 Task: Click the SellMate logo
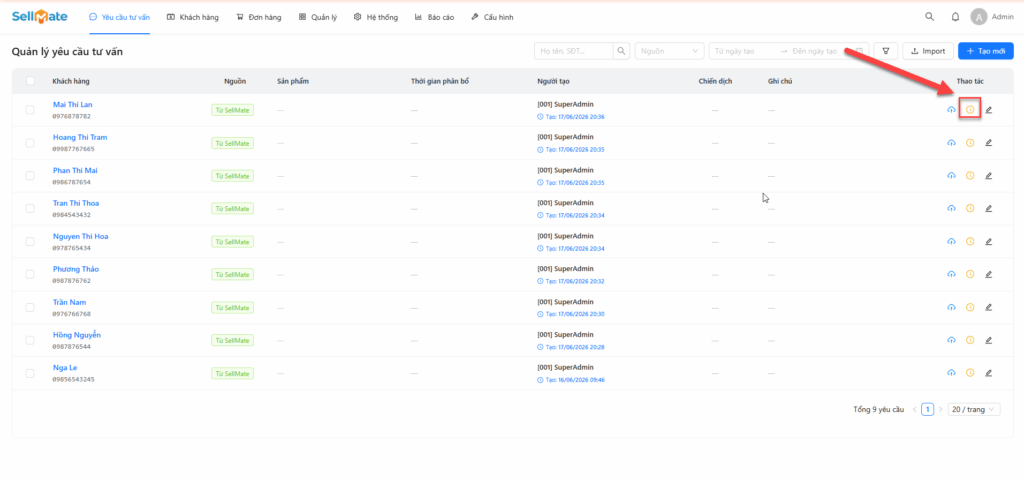[x=39, y=17]
